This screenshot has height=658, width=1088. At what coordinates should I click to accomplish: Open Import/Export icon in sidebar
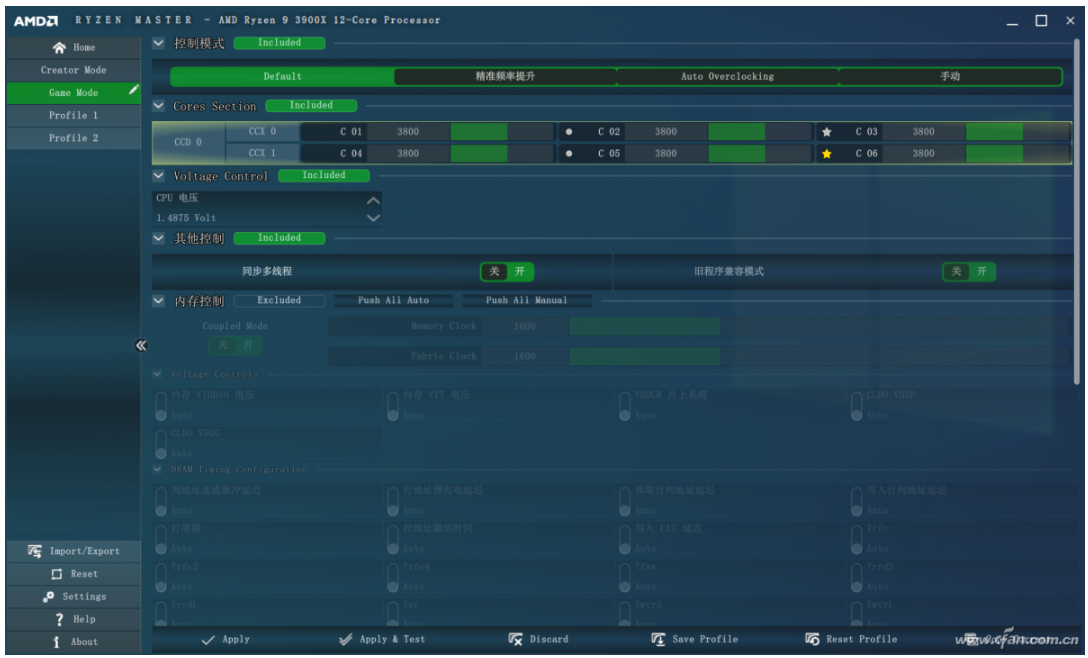click(x=35, y=551)
